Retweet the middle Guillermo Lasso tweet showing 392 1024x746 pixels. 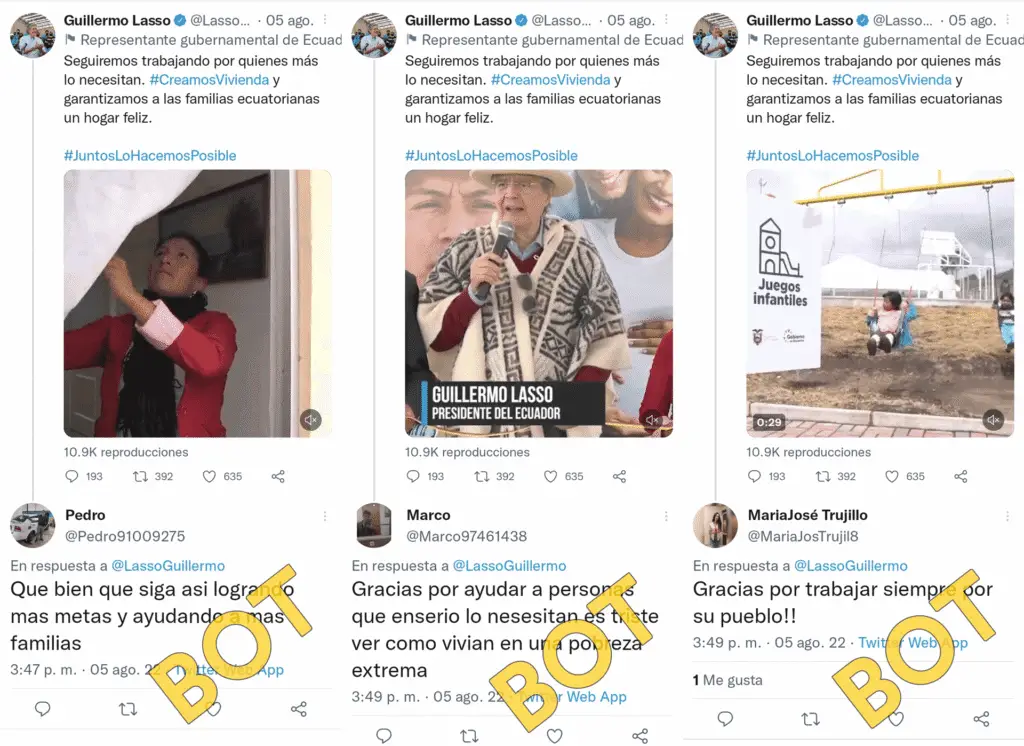[481, 477]
